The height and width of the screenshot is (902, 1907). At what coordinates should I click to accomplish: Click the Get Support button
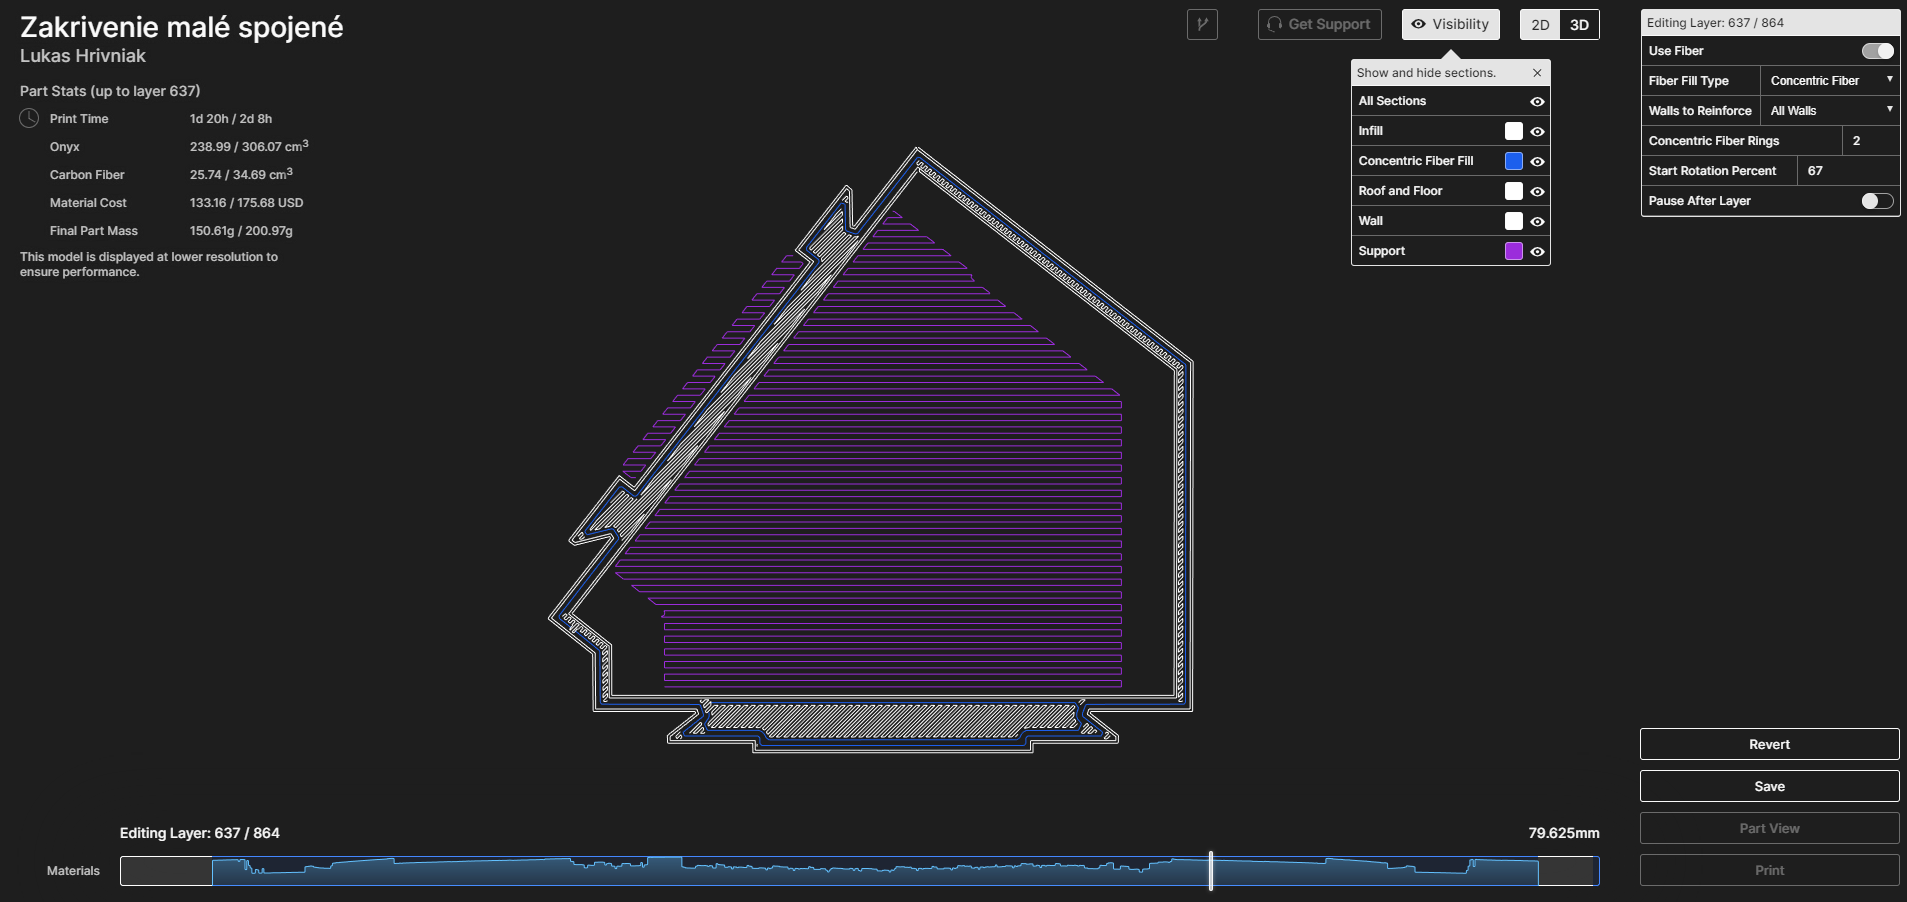[1319, 25]
